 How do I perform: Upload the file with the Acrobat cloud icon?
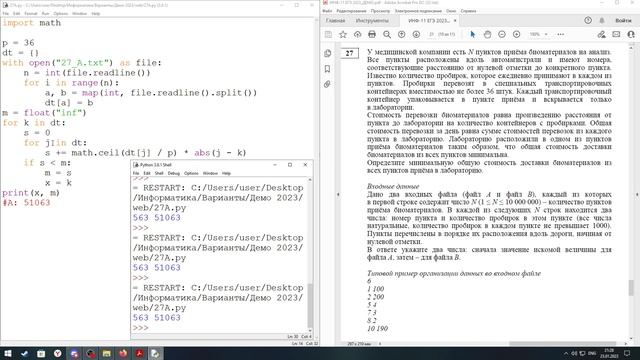click(358, 35)
